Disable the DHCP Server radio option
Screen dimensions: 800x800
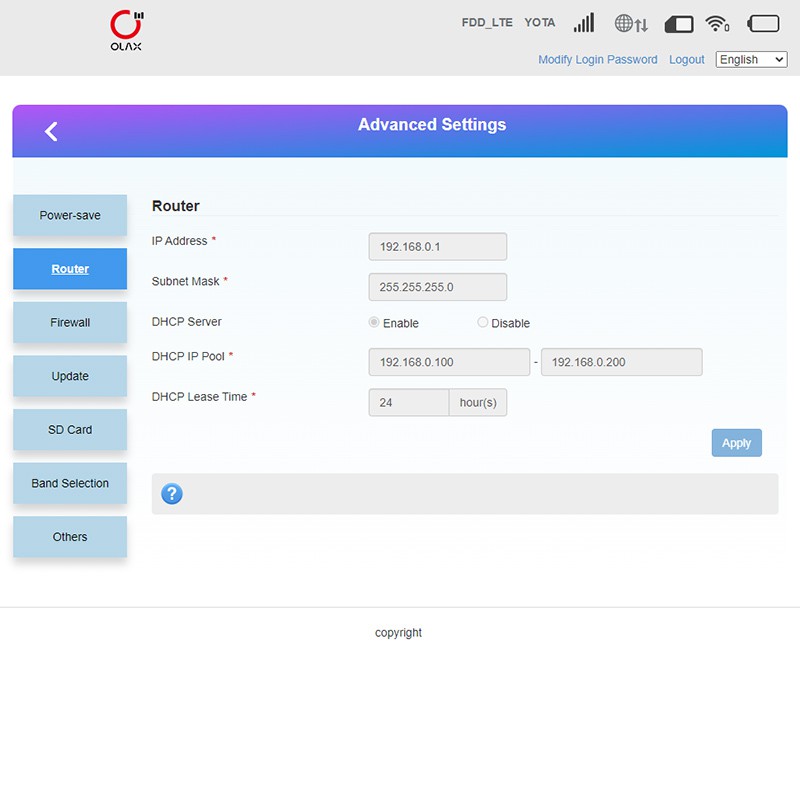[483, 323]
